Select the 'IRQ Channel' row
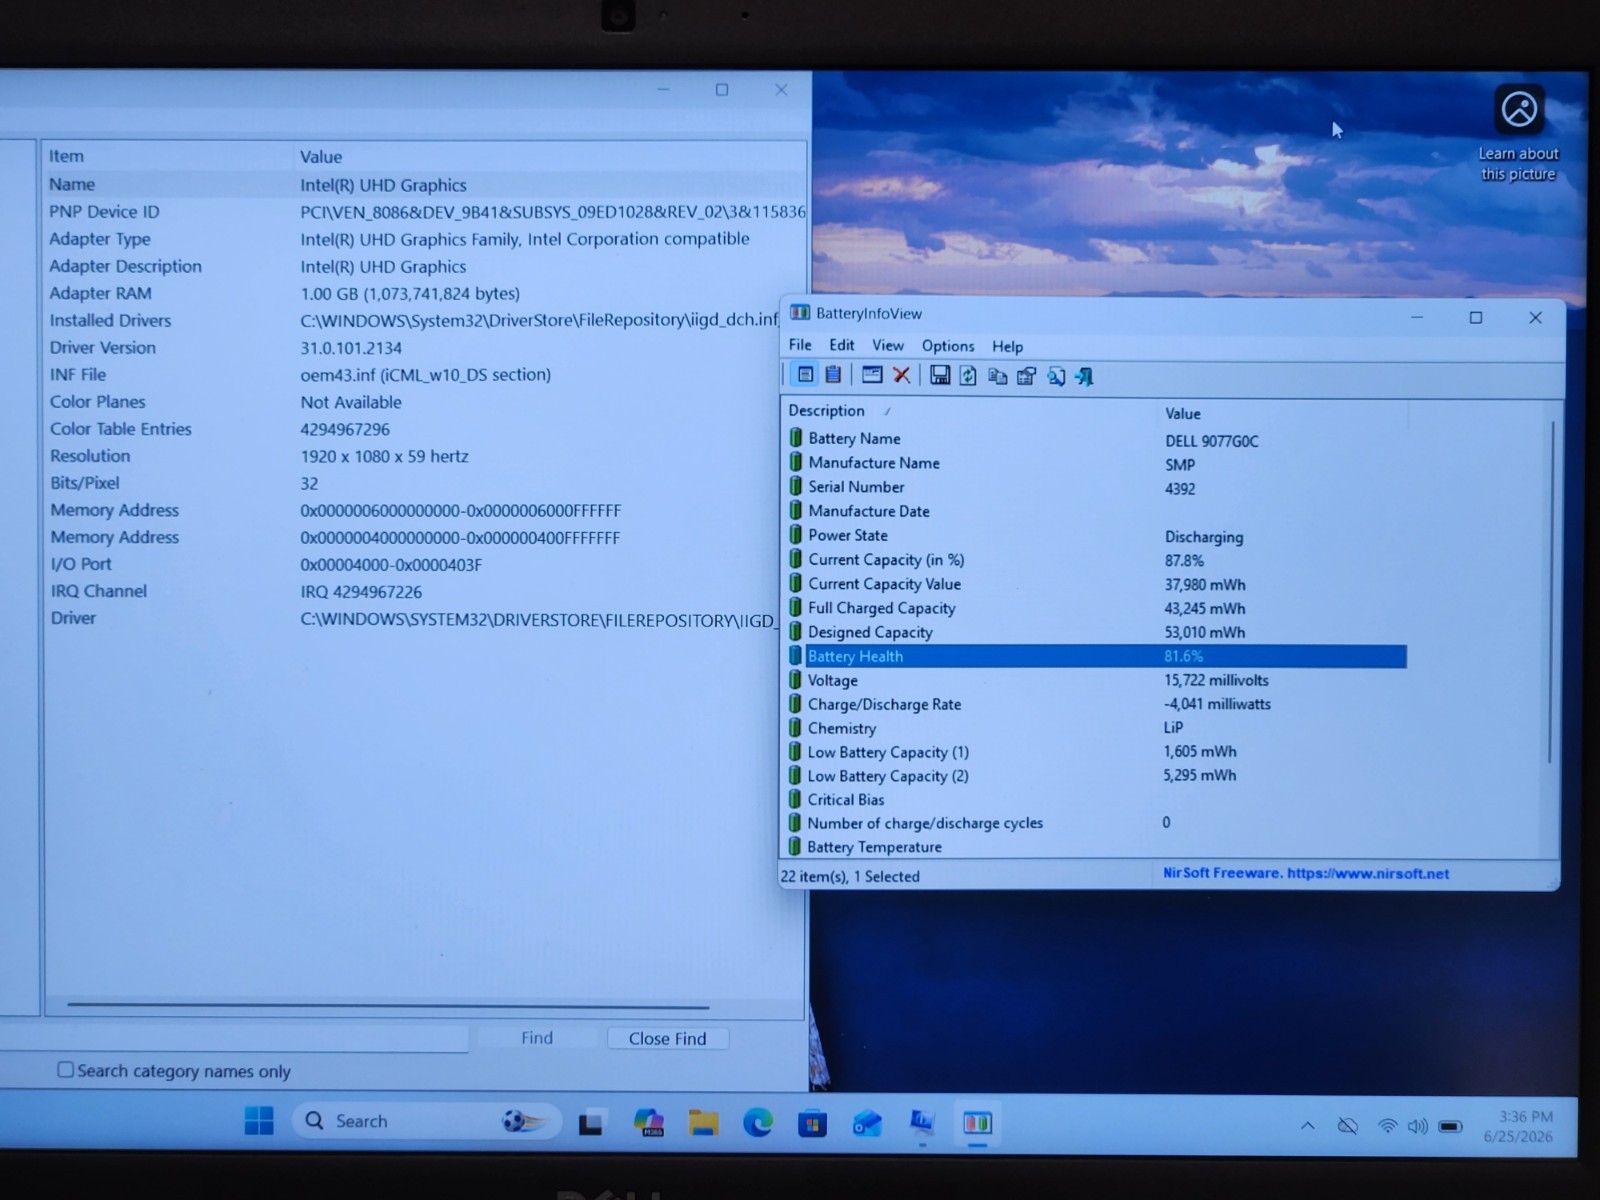 coord(425,591)
